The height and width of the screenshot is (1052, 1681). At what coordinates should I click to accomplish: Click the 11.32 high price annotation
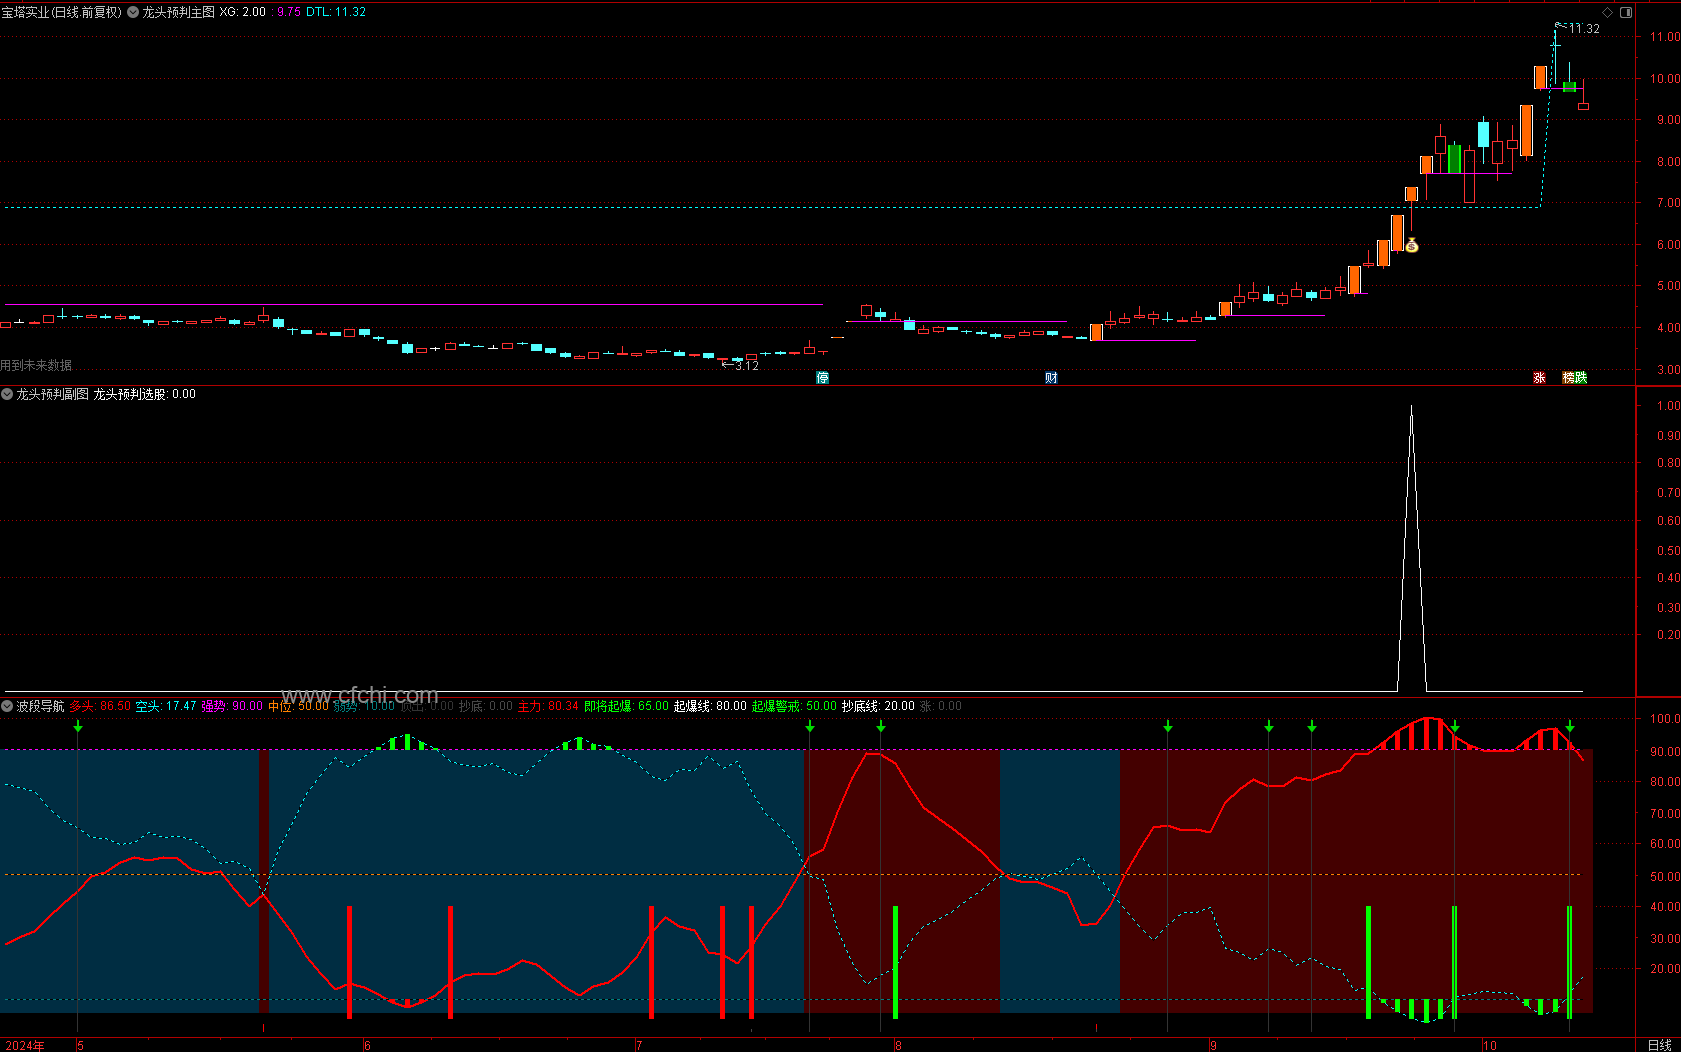1584,28
